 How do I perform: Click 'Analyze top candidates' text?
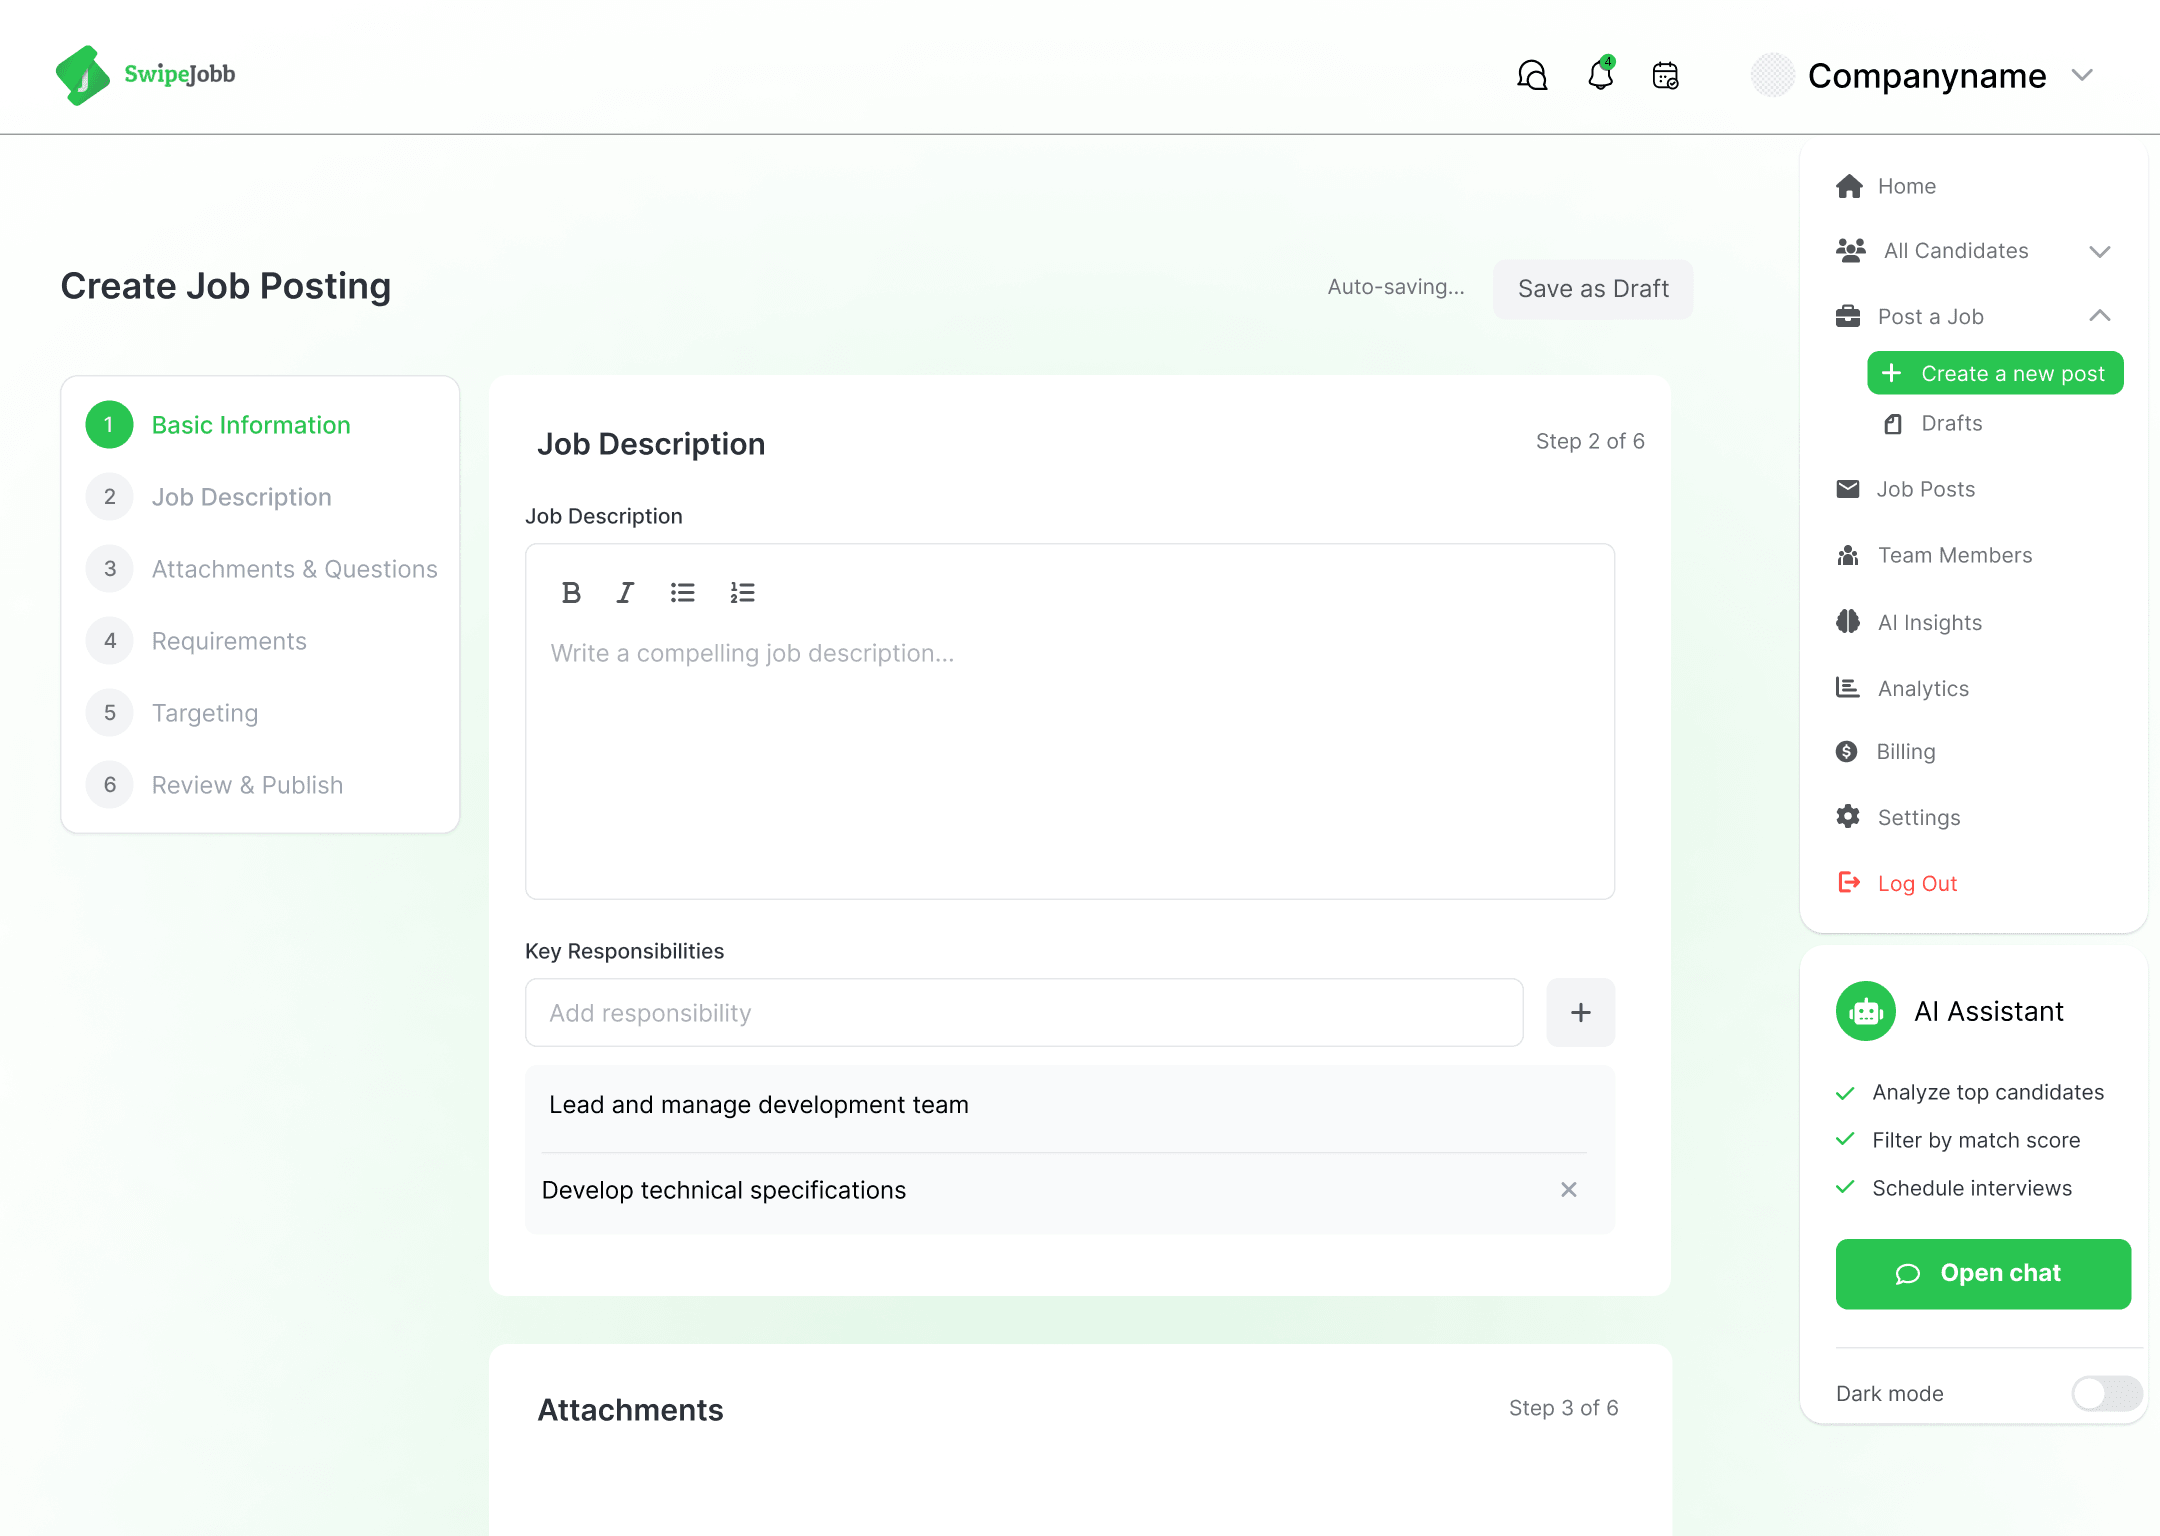(x=1988, y=1092)
